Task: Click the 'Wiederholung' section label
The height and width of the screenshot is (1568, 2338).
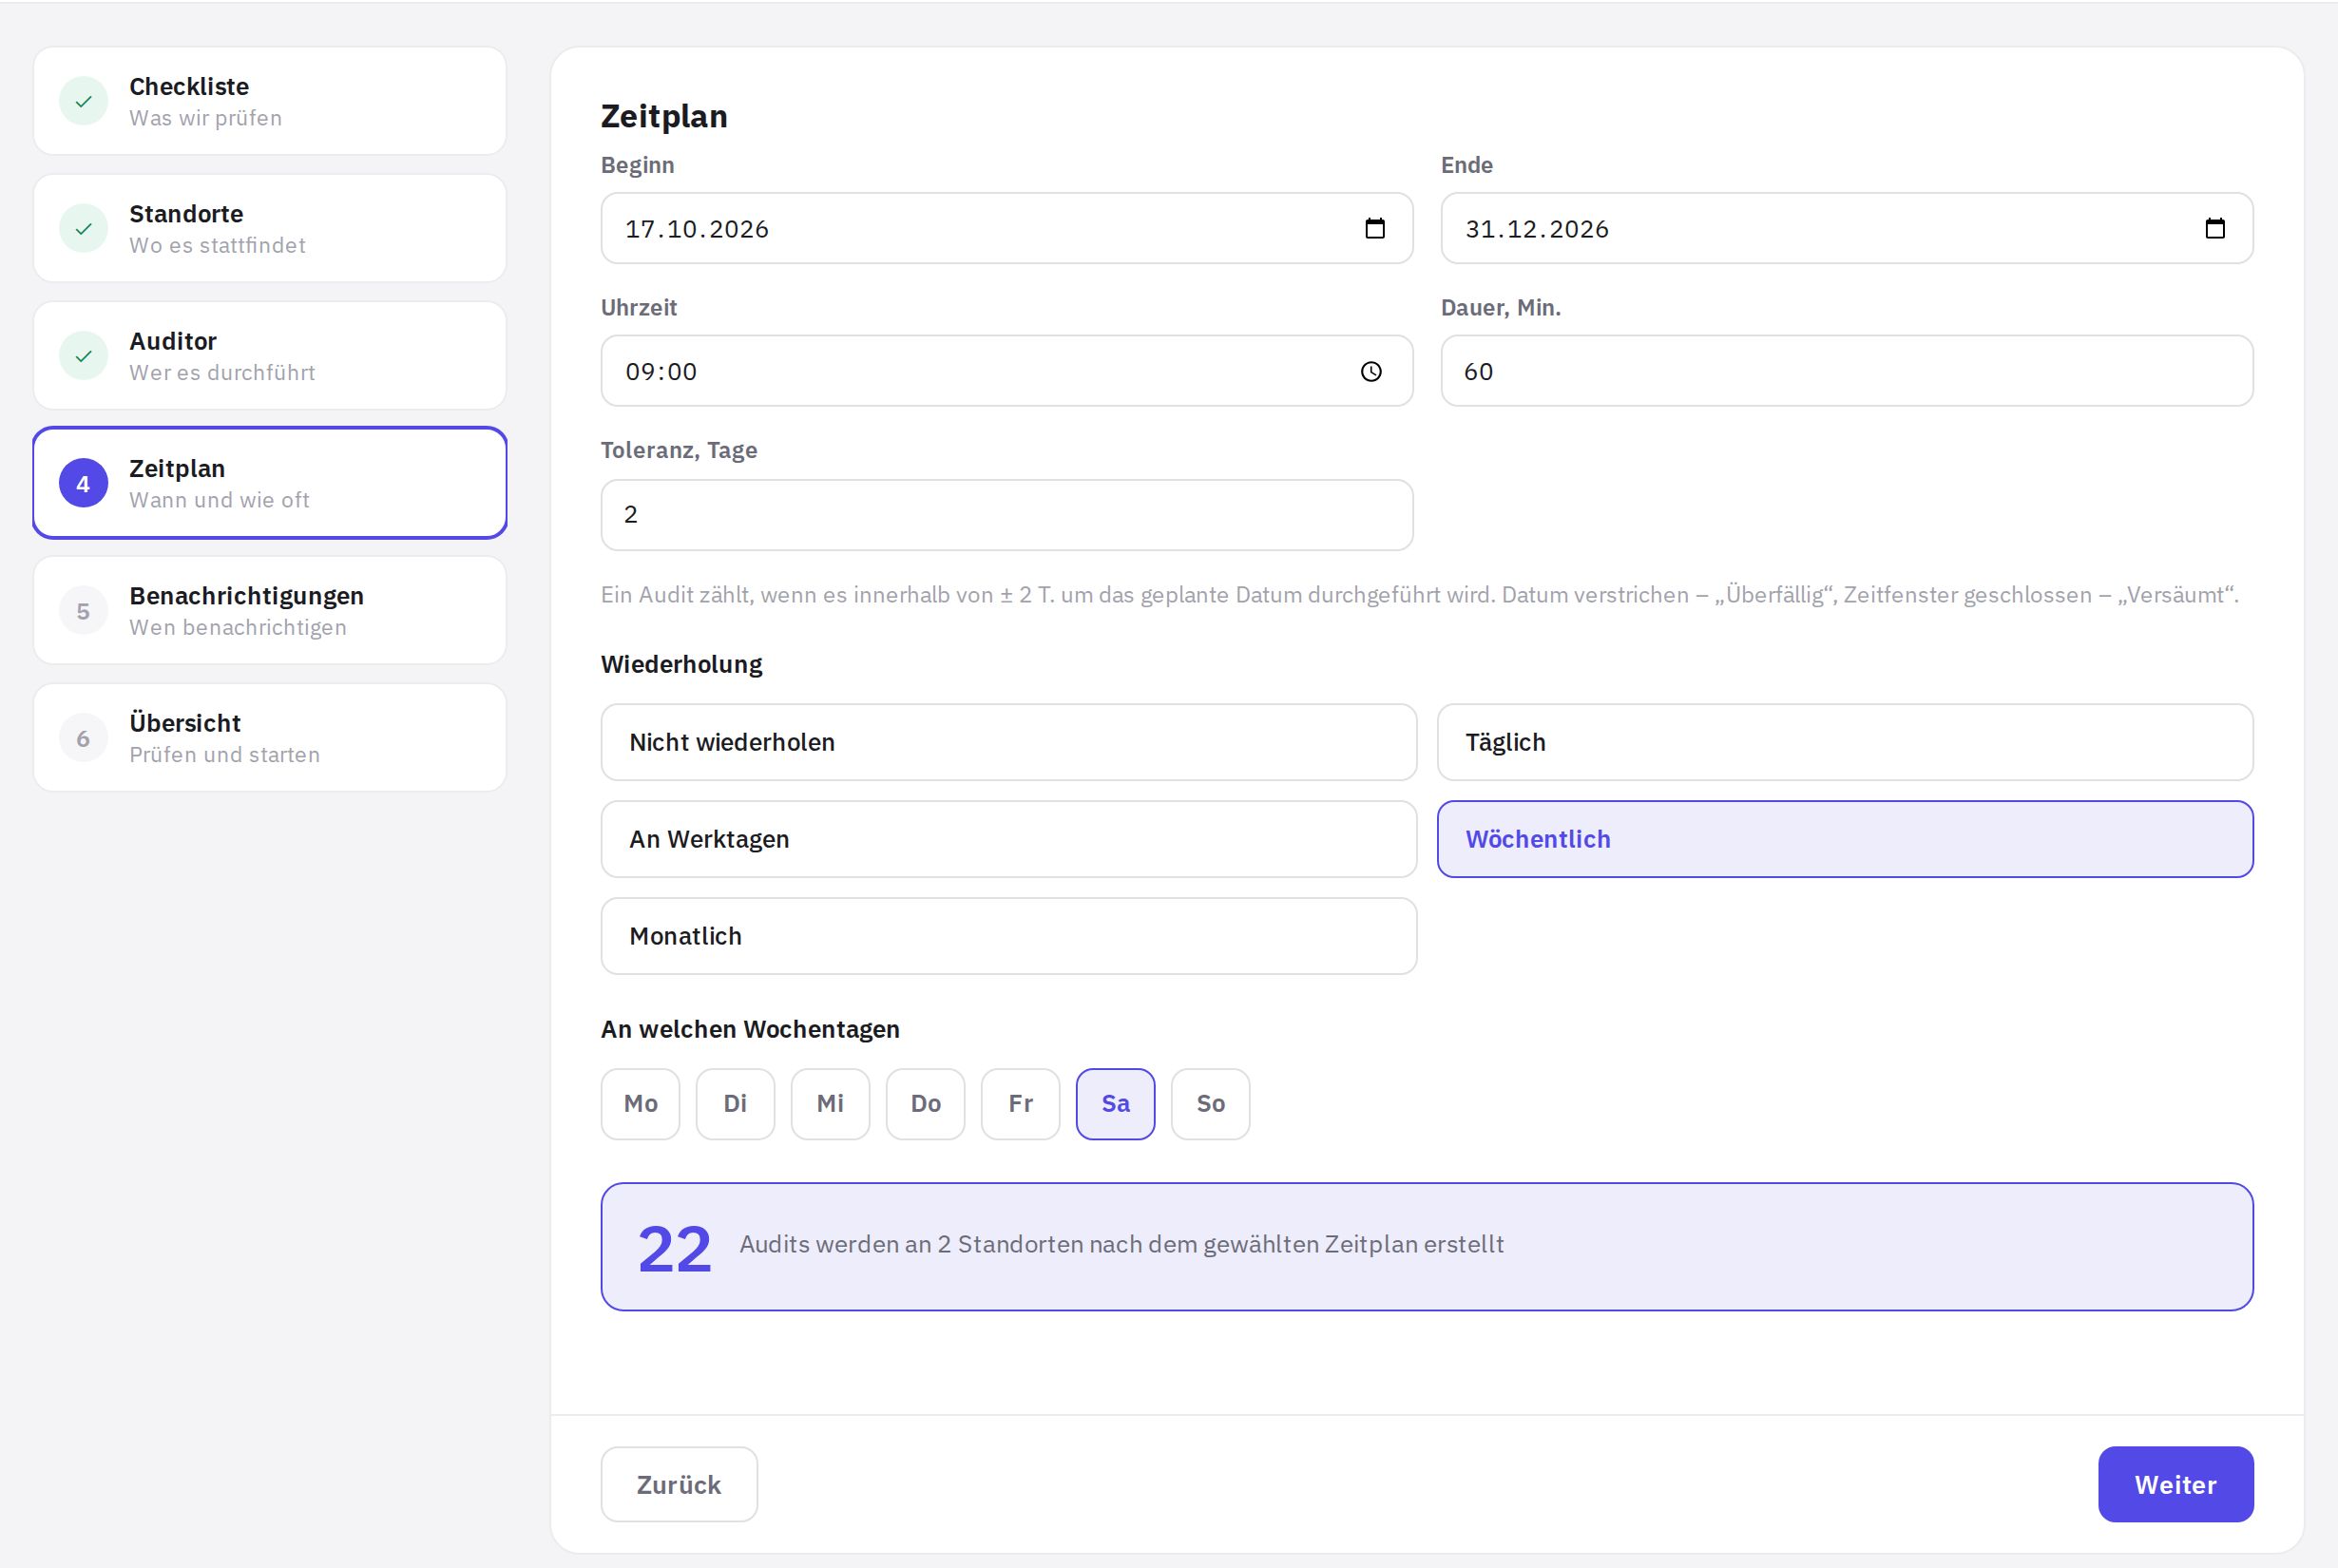Action: click(682, 664)
